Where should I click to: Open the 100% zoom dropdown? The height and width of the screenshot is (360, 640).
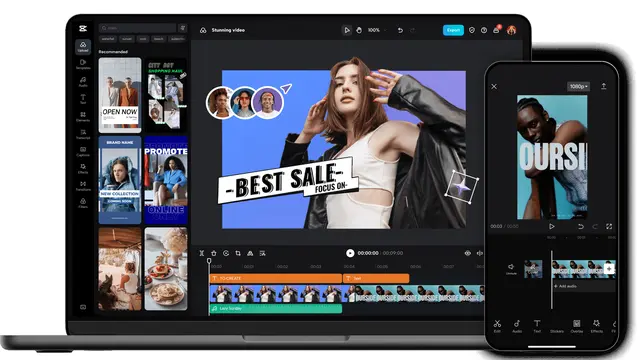(376, 30)
